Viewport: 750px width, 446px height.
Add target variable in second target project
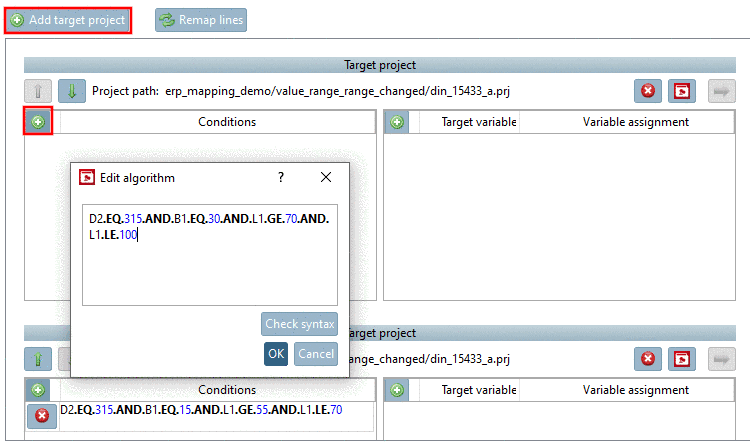pos(397,390)
